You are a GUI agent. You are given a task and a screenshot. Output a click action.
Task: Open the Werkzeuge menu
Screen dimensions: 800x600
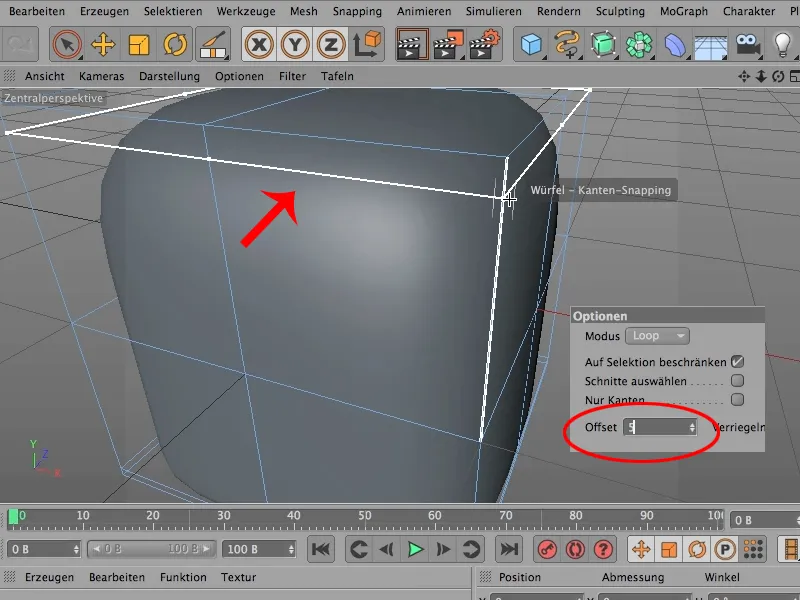tap(246, 11)
